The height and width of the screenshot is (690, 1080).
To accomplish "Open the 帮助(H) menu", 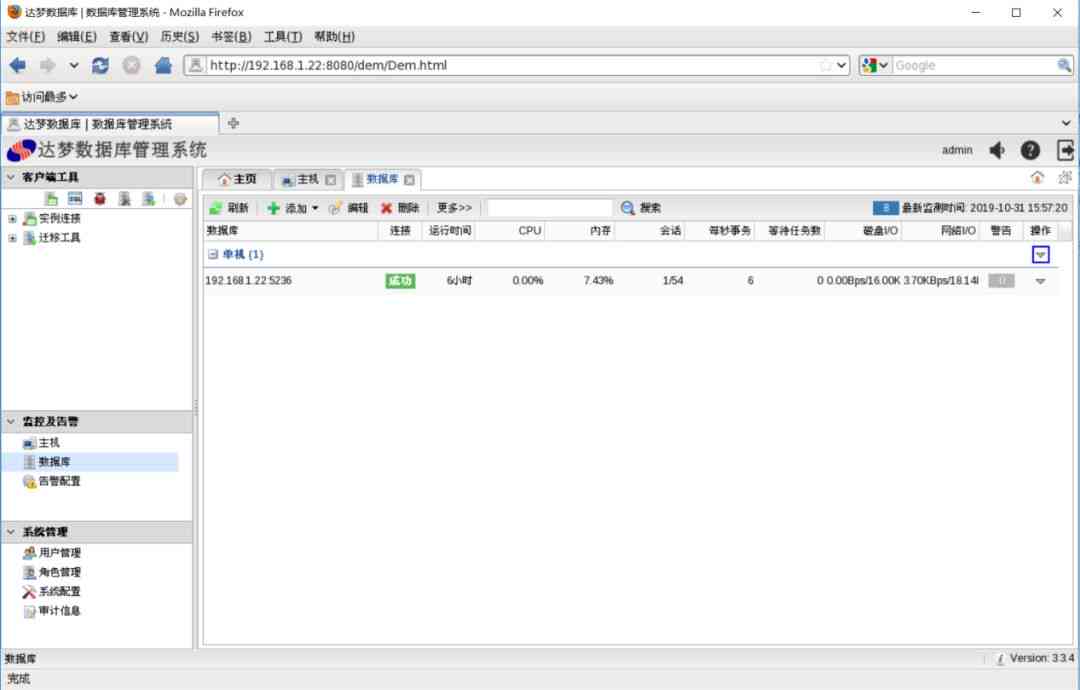I will (x=335, y=36).
